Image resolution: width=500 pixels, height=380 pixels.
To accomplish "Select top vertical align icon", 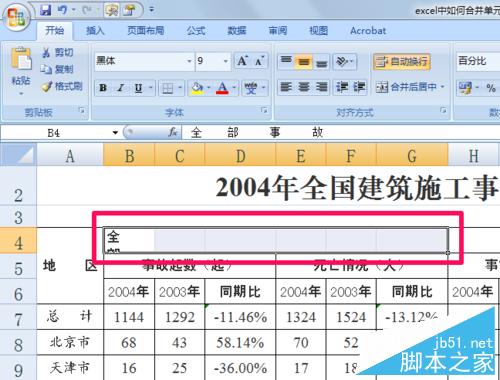I will 286,61.
